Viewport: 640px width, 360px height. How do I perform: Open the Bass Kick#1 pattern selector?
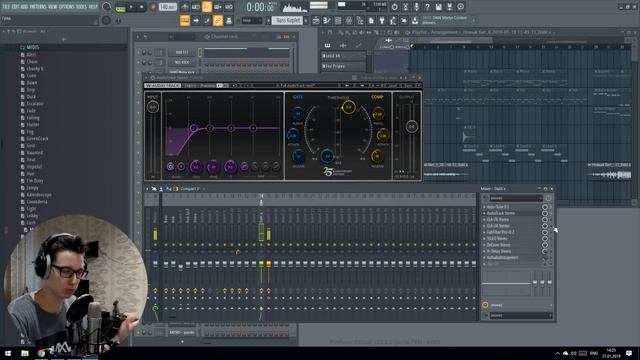287,20
